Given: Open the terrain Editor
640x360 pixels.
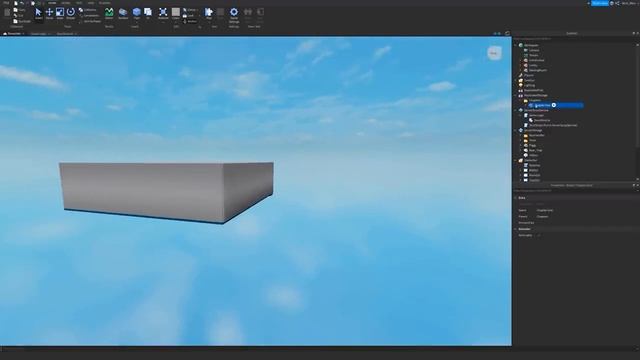Looking at the screenshot, I should point(109,13).
